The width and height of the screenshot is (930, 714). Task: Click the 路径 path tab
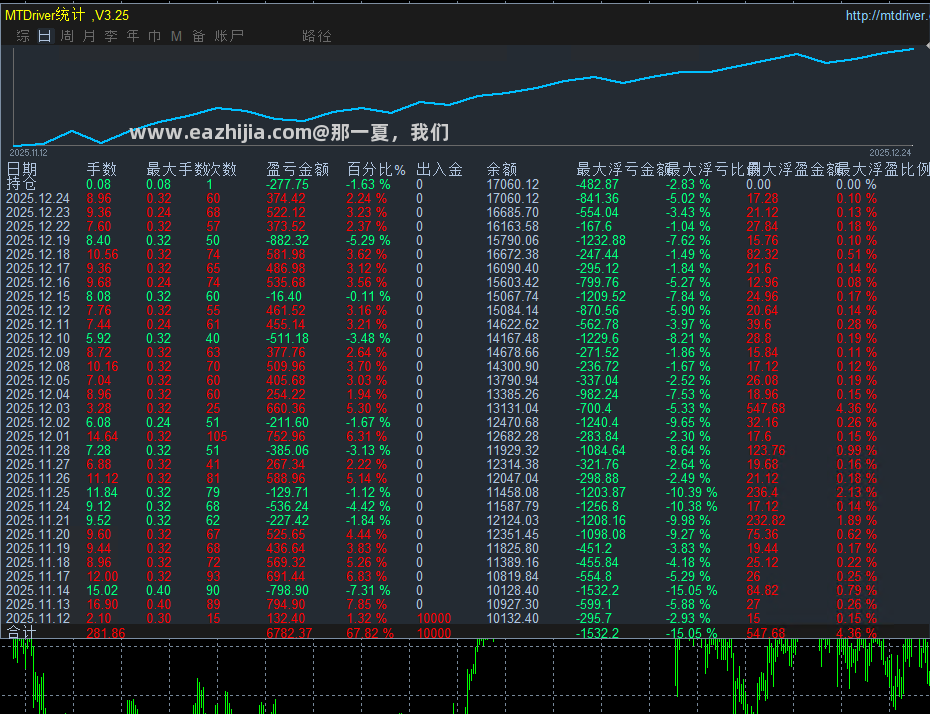click(317, 36)
